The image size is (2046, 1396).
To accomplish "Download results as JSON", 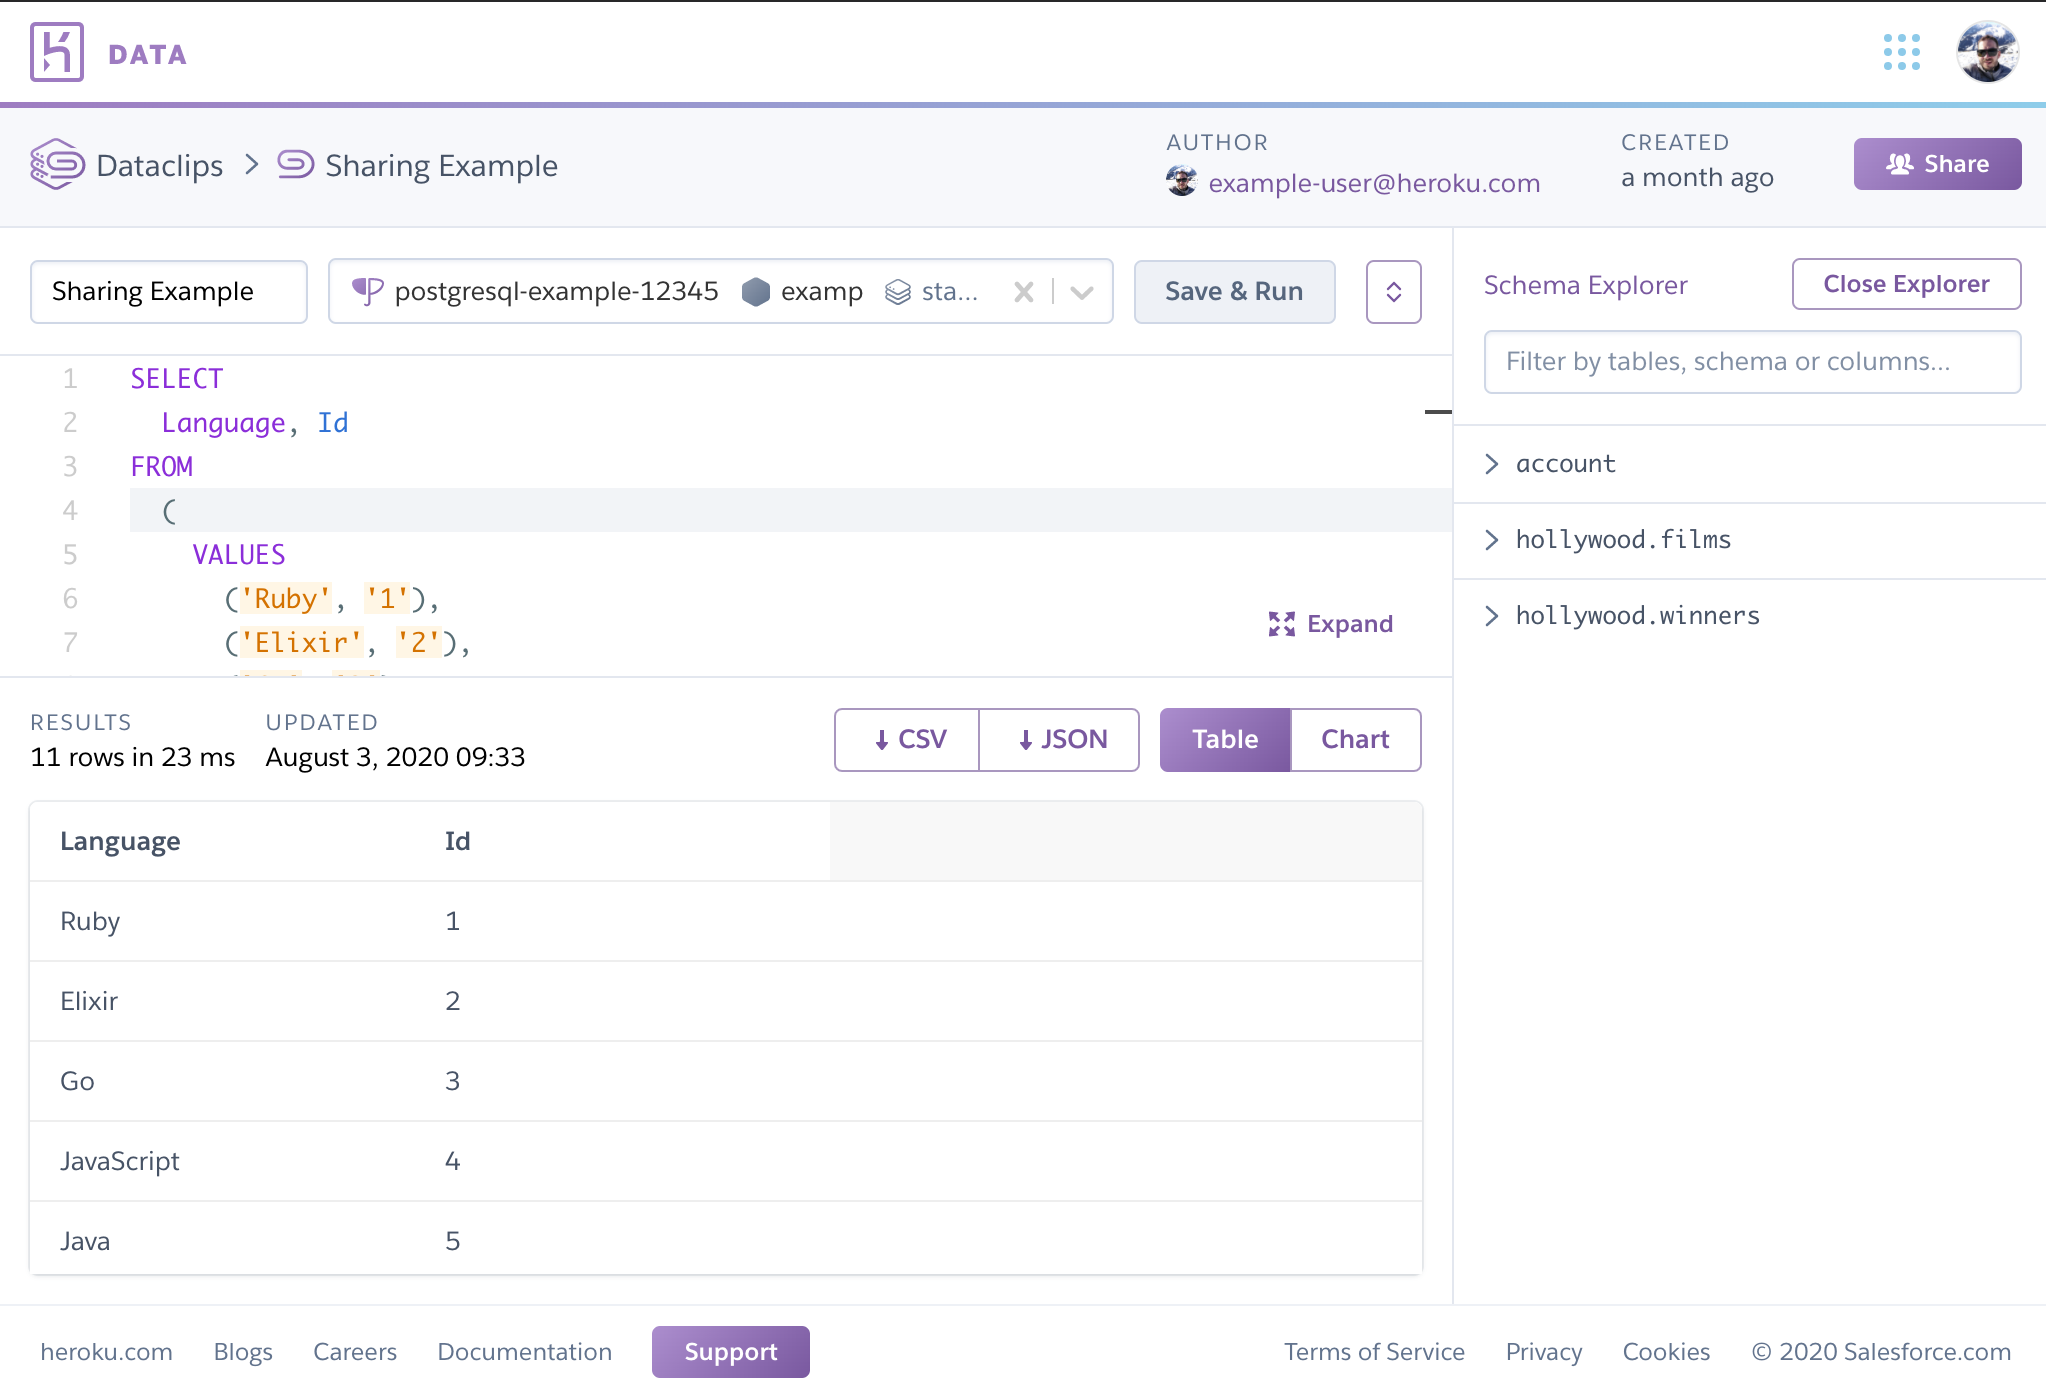I will tap(1059, 740).
